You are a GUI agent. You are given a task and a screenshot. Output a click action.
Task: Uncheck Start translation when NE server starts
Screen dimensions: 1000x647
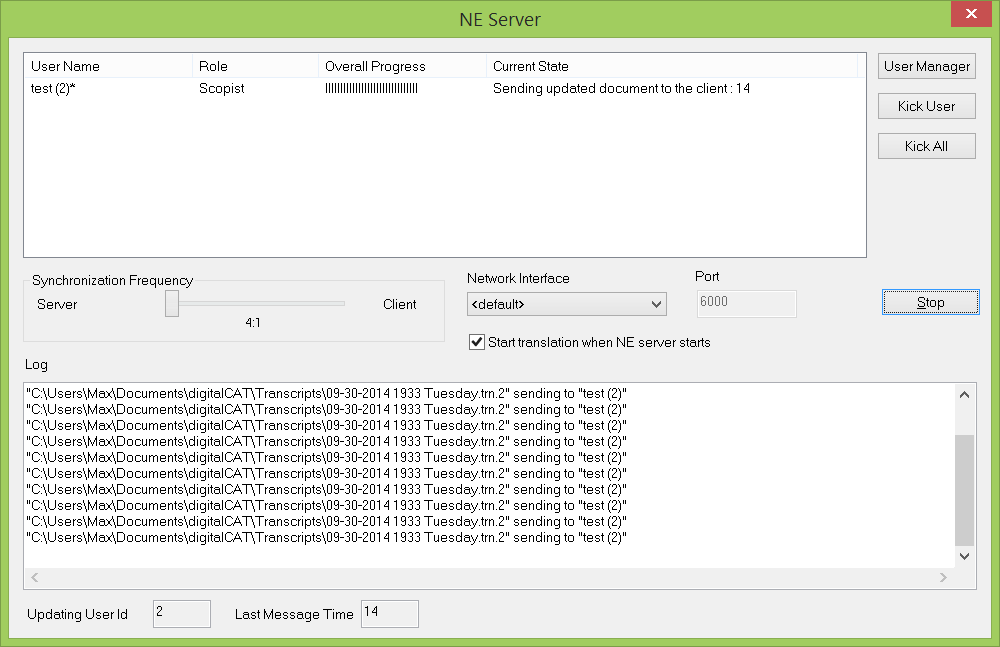477,342
